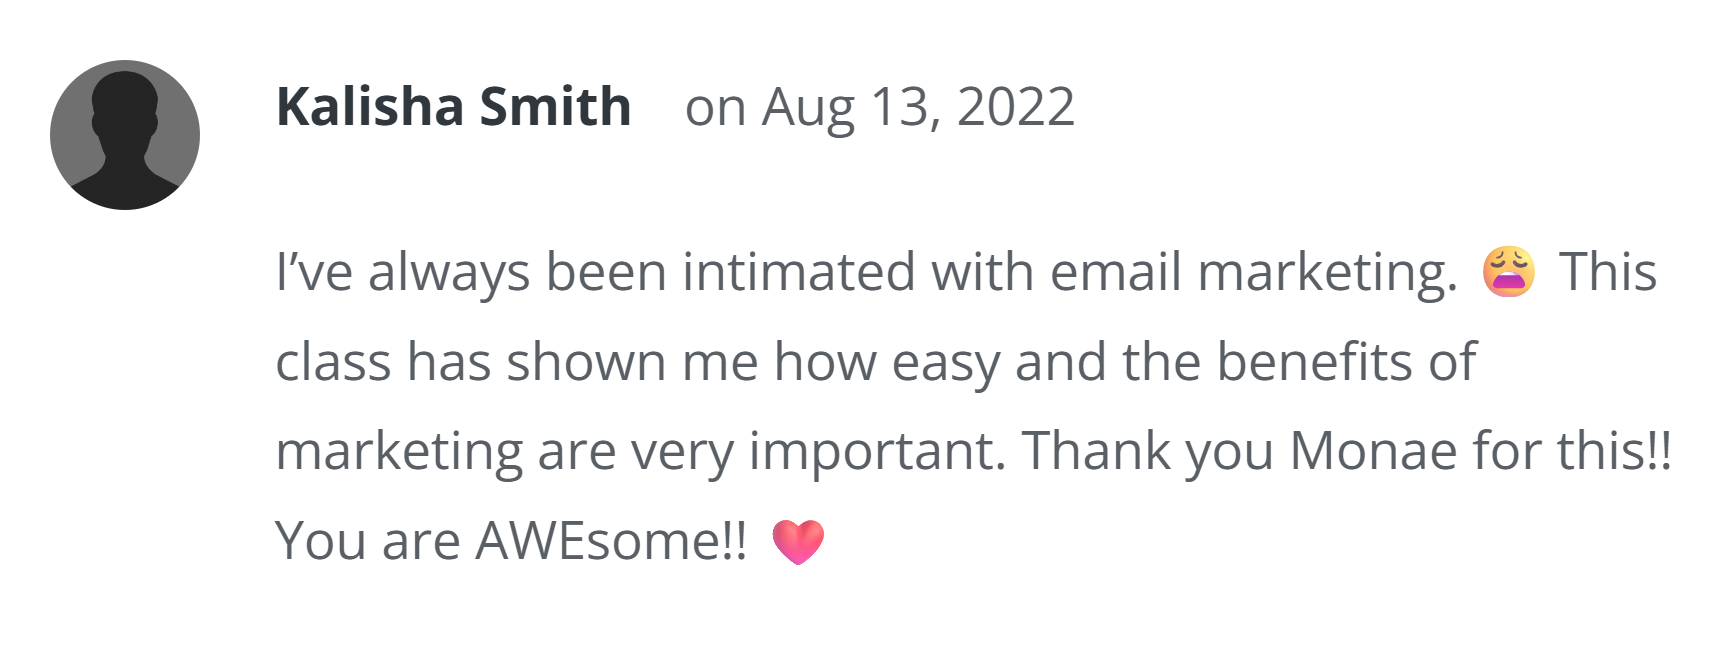This screenshot has width=1714, height=648.
Task: Open Kalisha Smith's profile name link
Action: tap(453, 106)
